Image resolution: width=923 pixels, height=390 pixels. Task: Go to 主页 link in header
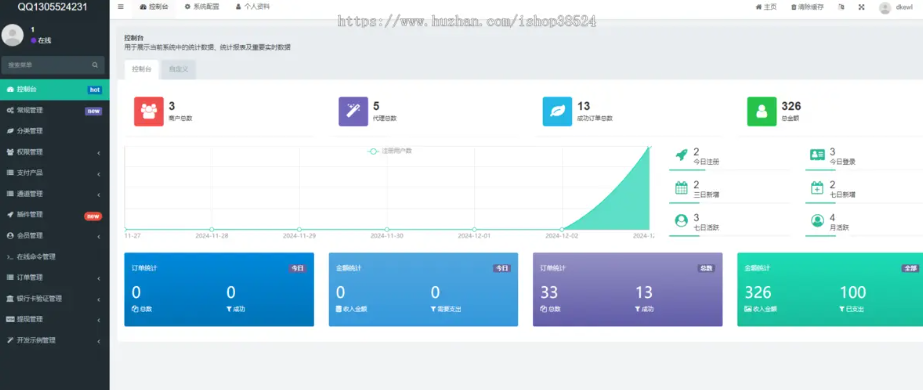click(x=766, y=7)
